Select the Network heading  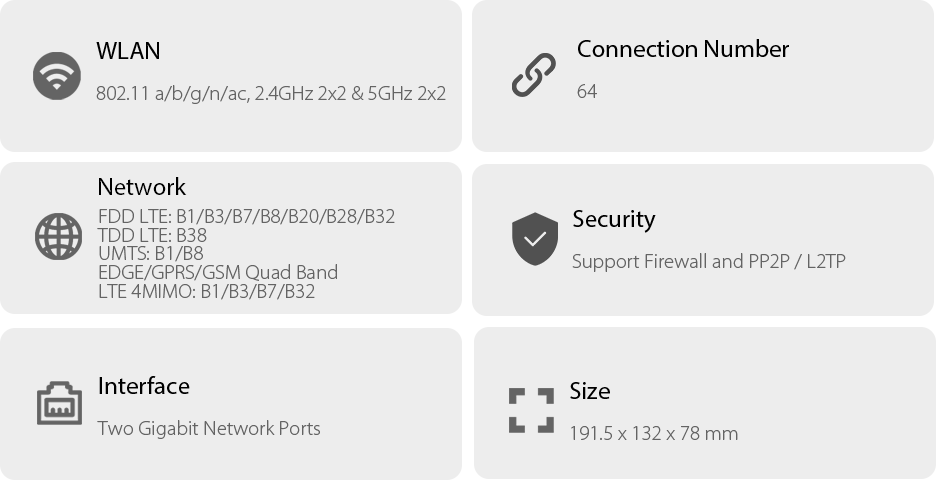click(141, 187)
